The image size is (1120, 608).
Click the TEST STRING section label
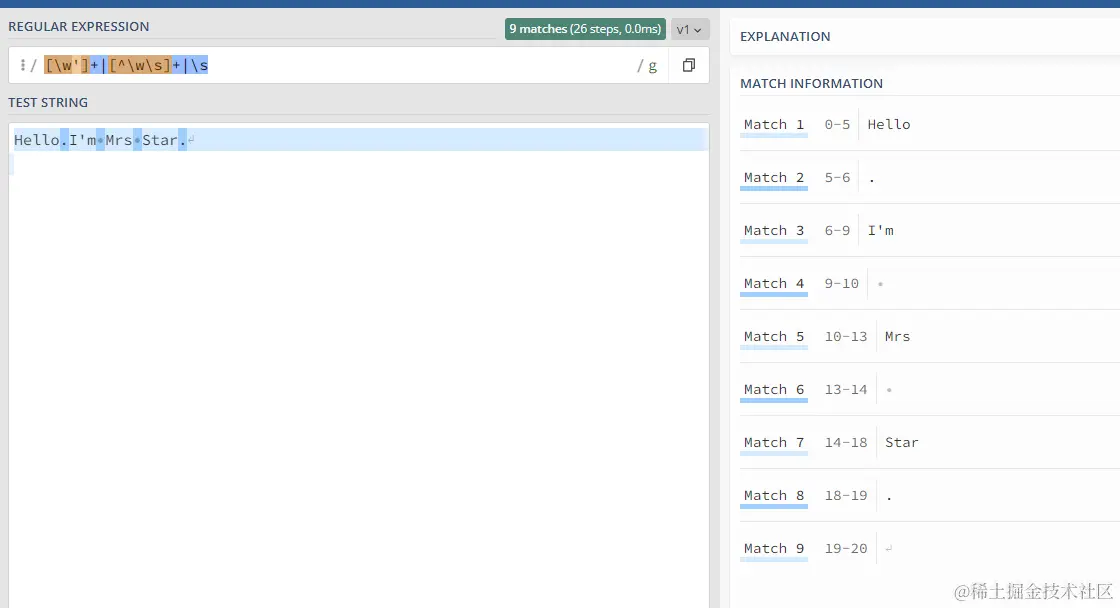pyautogui.click(x=48, y=102)
